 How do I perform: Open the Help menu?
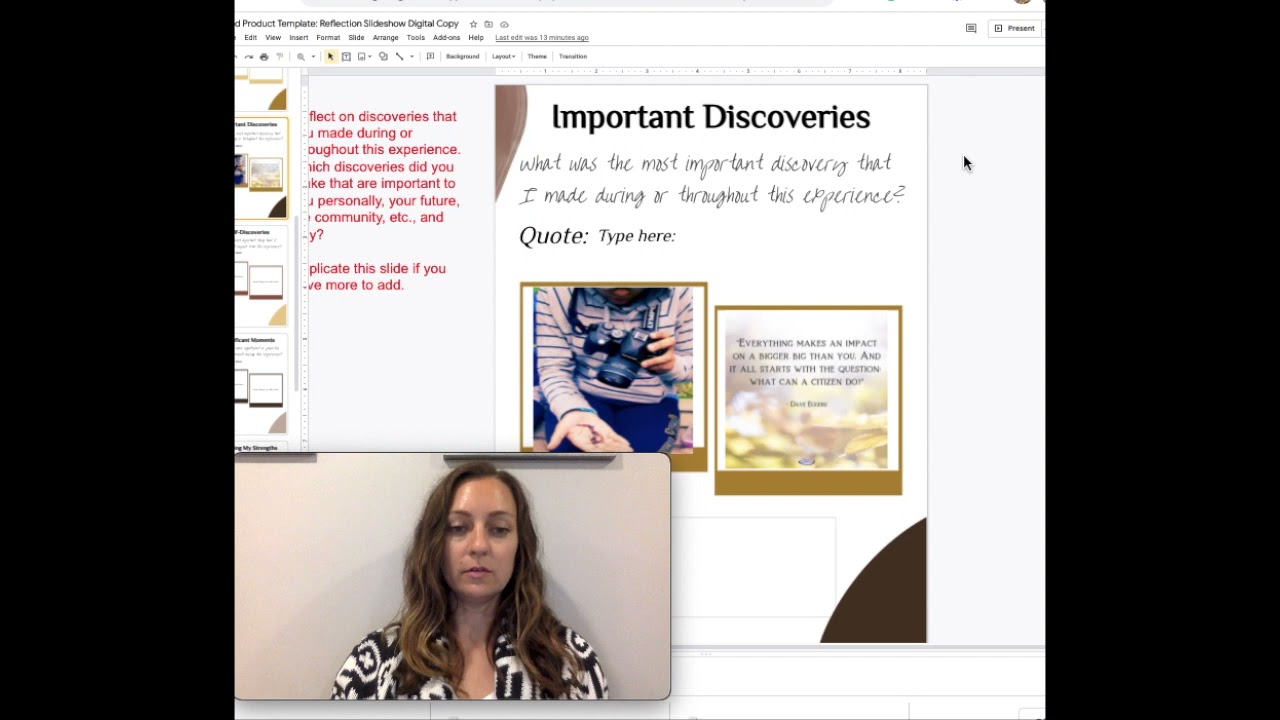[x=476, y=38]
